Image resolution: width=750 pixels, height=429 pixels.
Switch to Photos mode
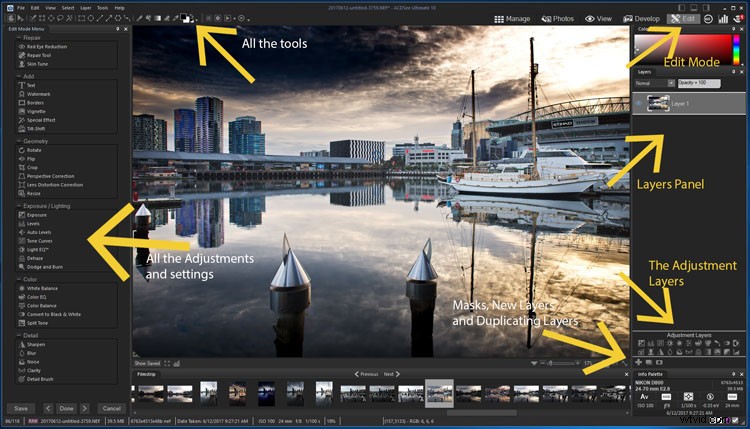(558, 19)
